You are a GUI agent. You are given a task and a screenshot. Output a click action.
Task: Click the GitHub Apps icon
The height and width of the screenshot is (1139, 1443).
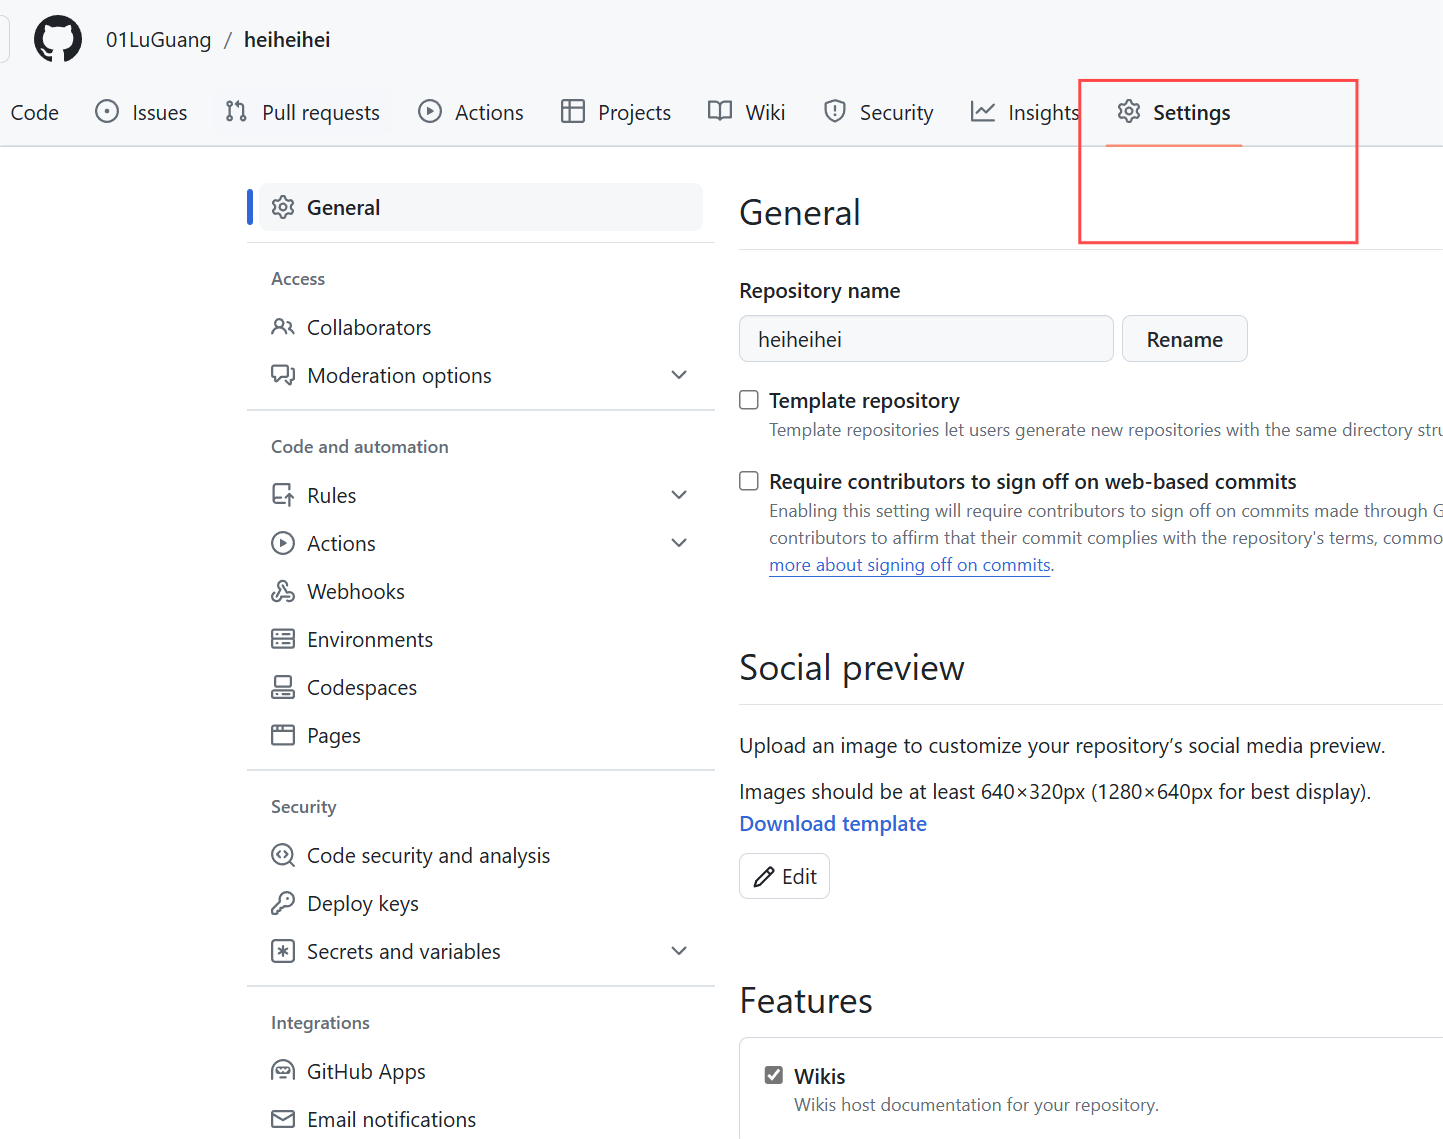coord(283,1071)
